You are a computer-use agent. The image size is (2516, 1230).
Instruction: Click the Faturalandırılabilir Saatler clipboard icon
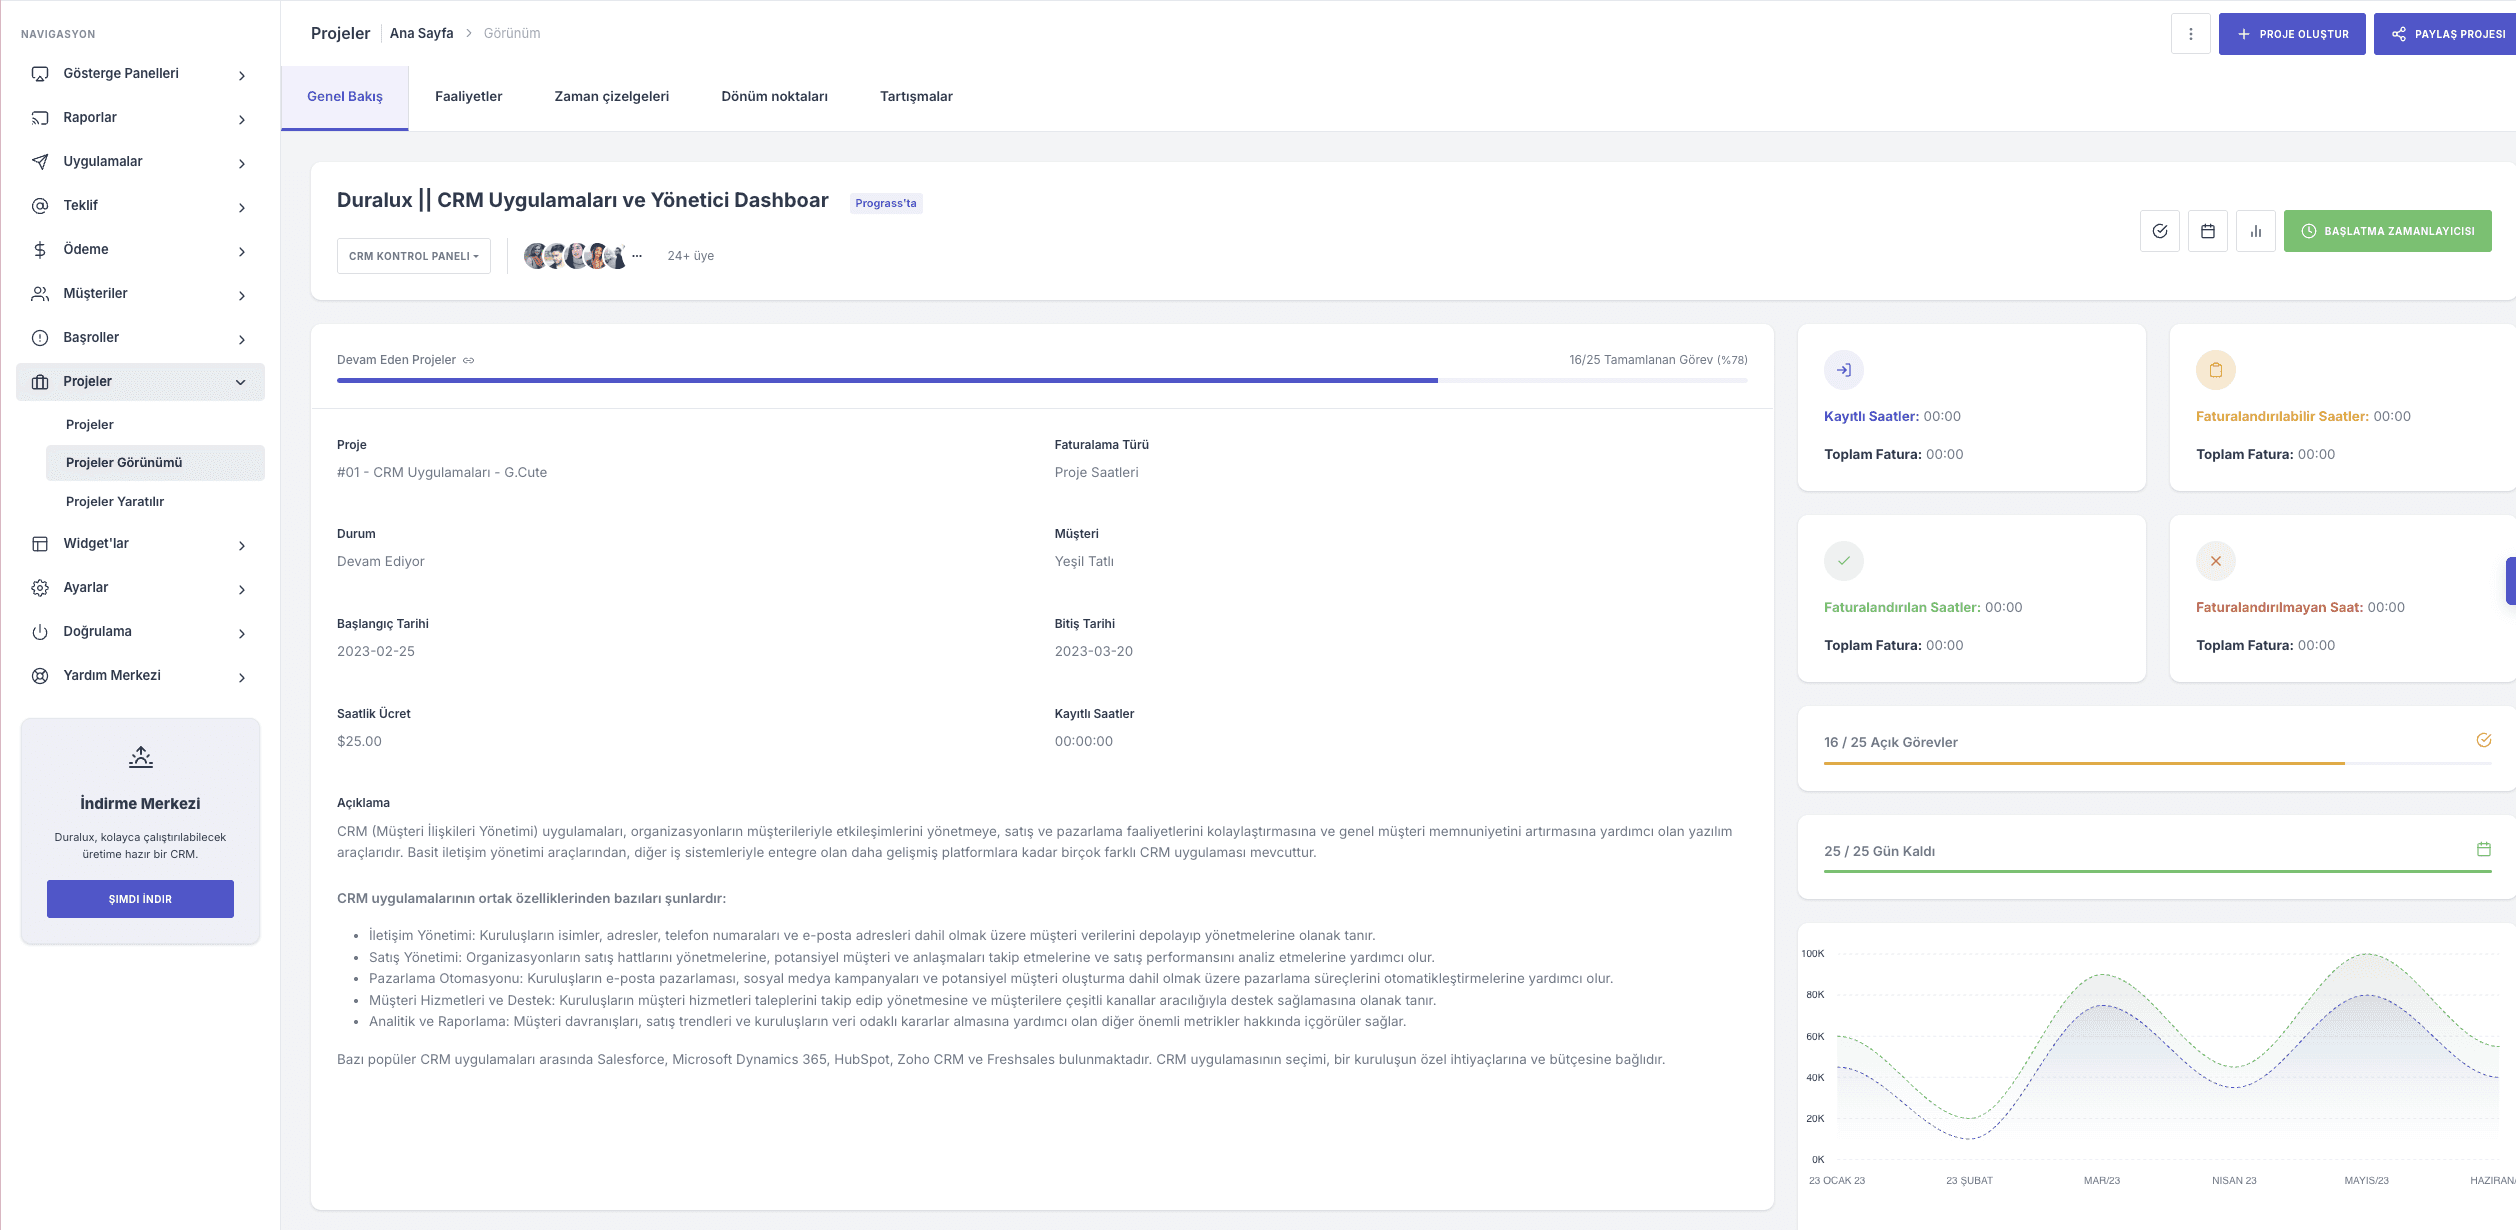(2216, 370)
